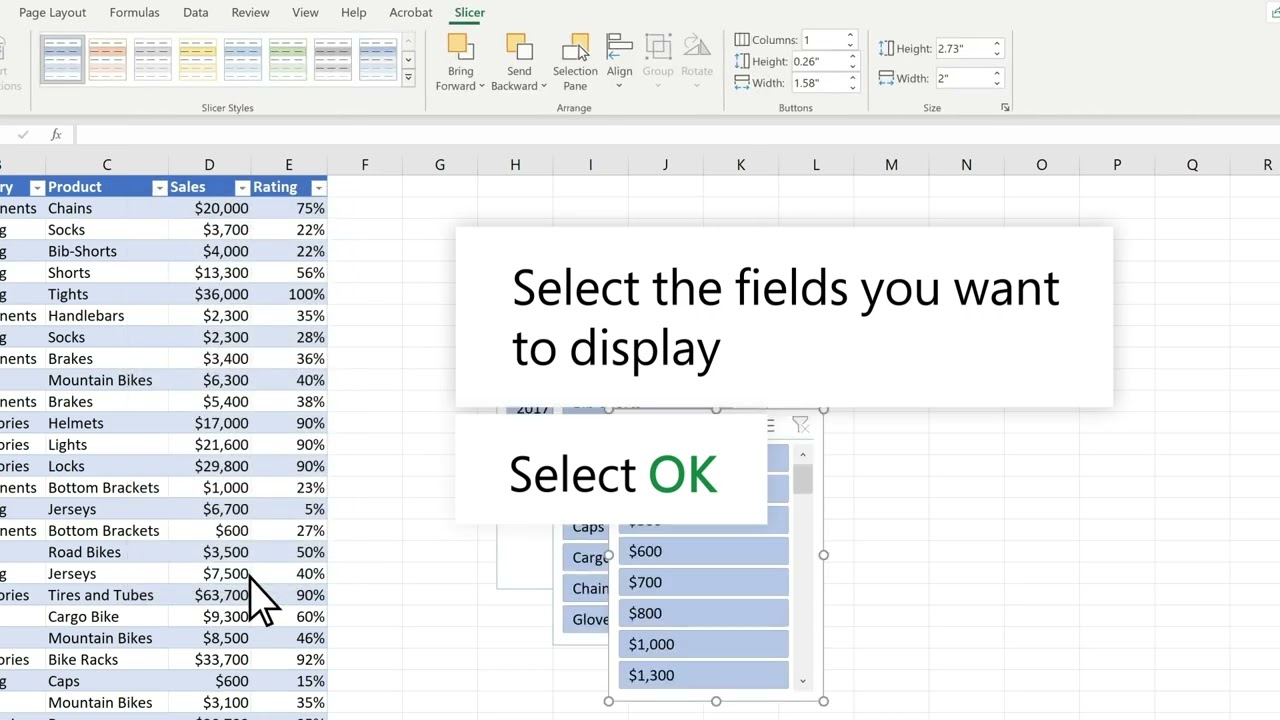Clear the filter on the Sales slicer
1280x720 pixels.
(x=800, y=425)
